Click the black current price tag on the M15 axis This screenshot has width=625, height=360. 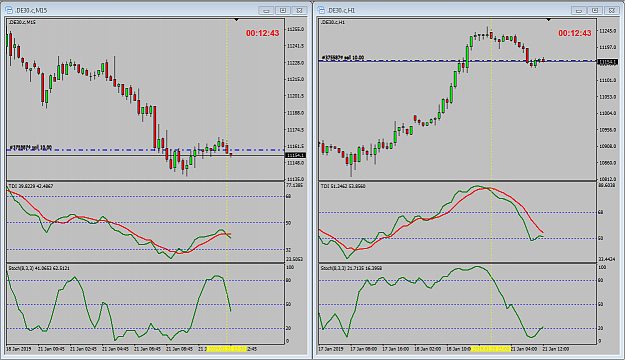pos(295,155)
